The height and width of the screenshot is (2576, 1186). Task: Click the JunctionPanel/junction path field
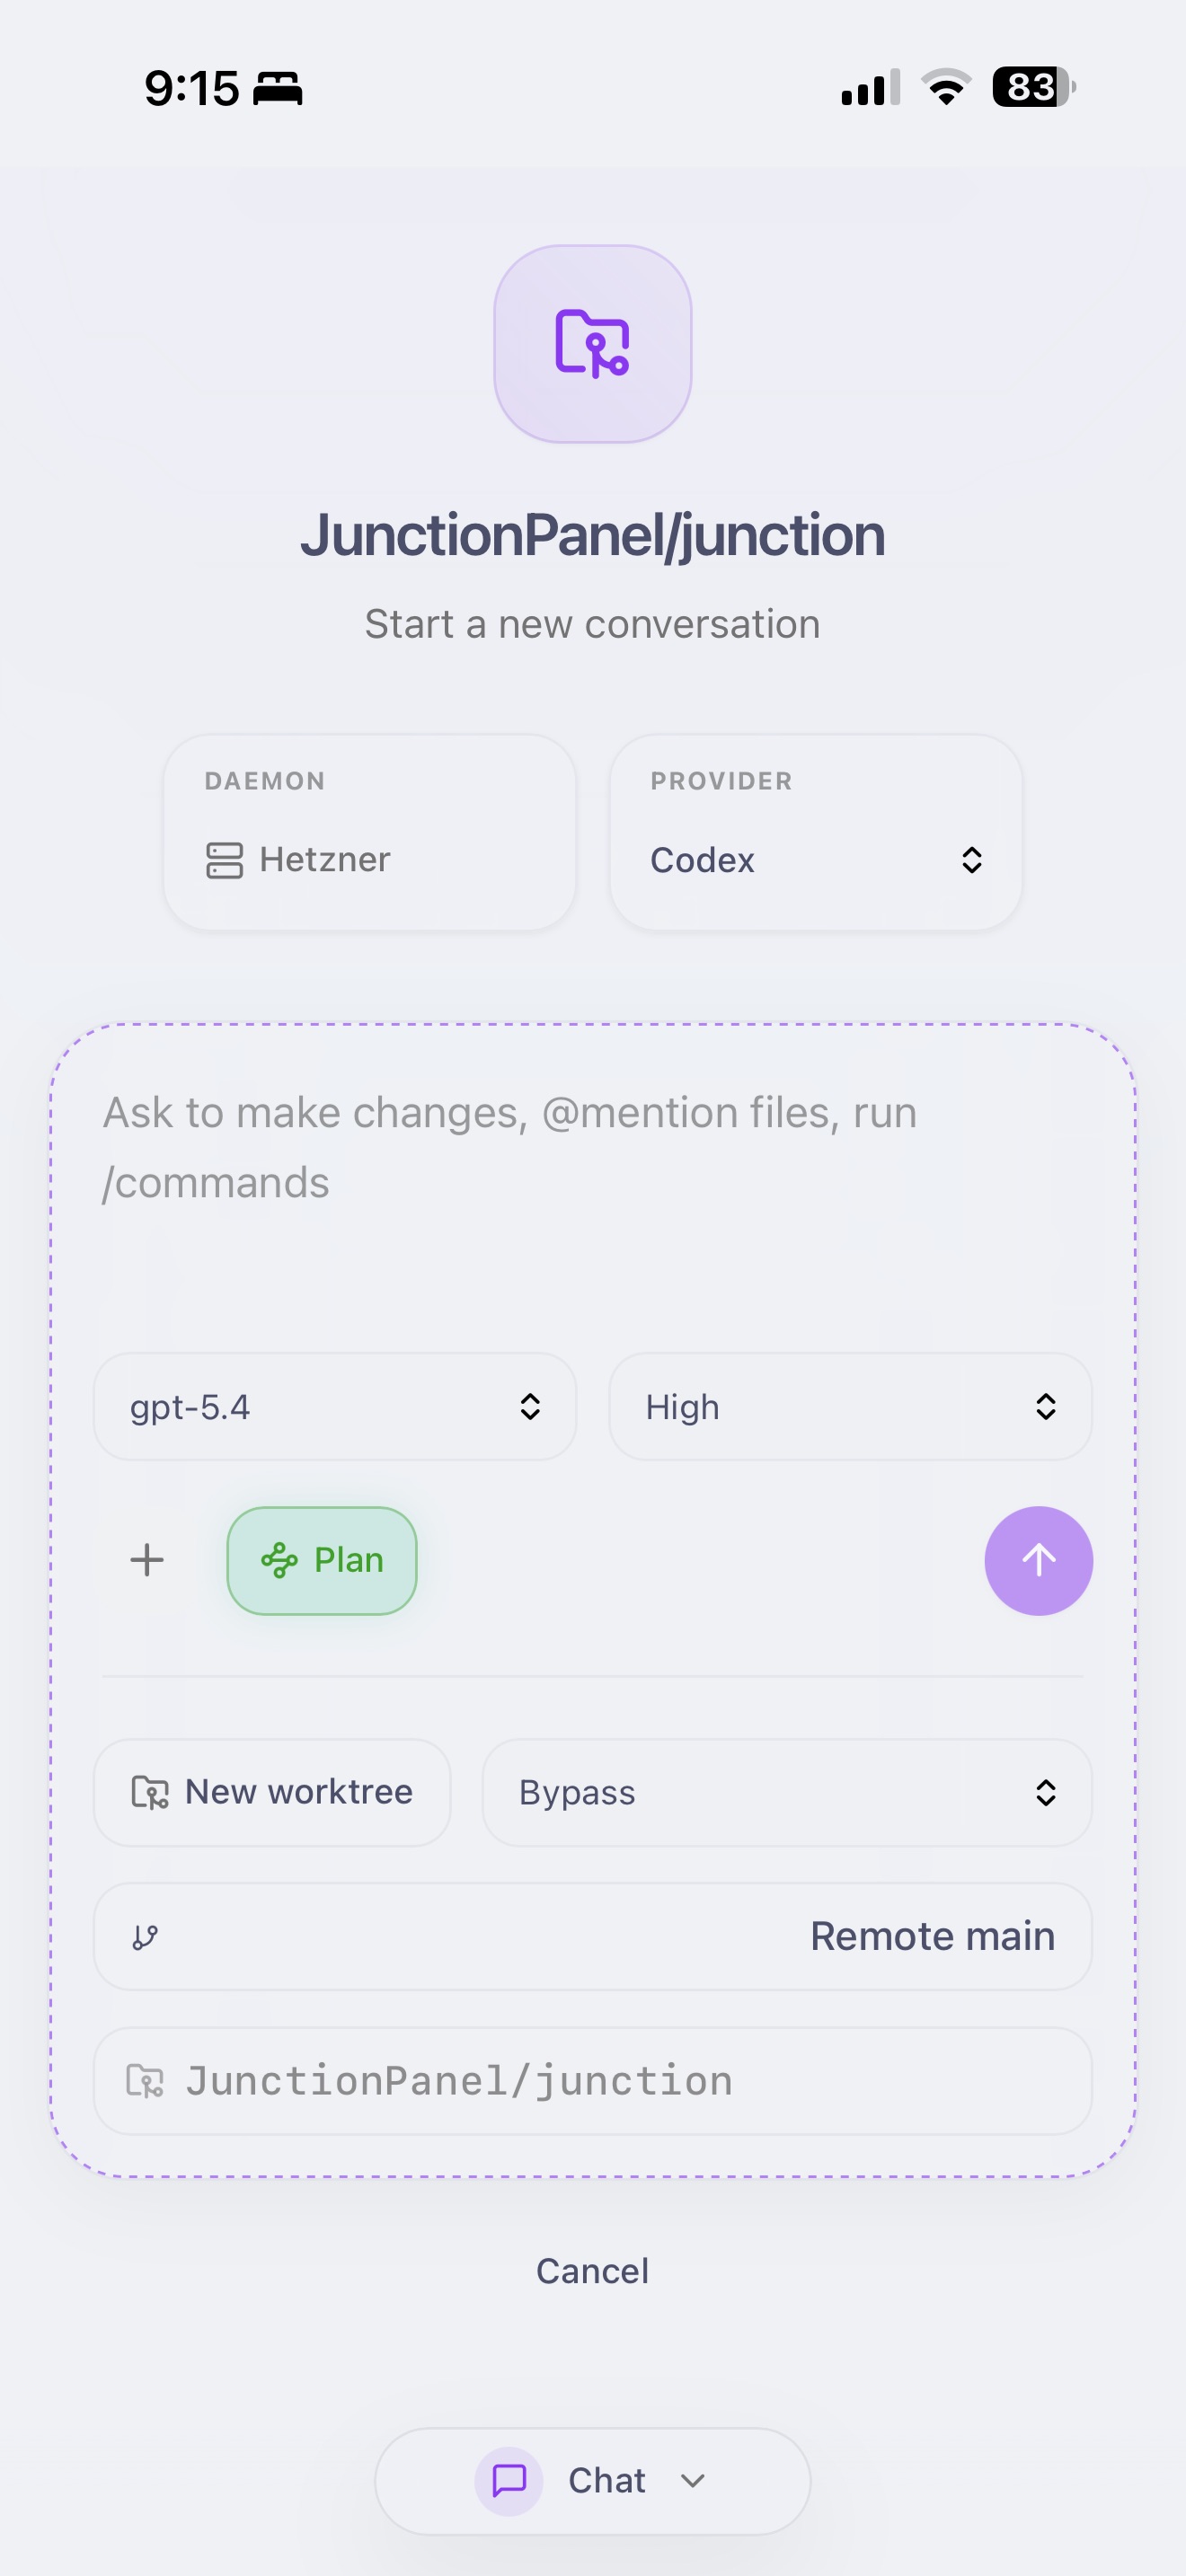coord(593,2080)
